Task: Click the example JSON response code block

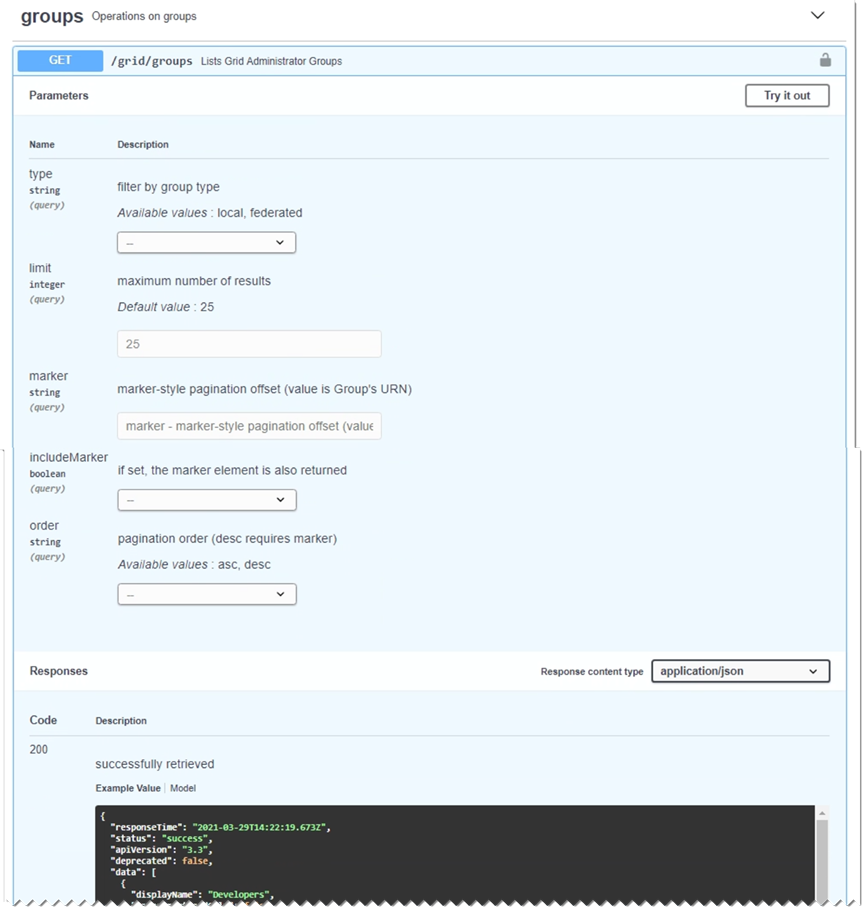Action: pos(450,855)
